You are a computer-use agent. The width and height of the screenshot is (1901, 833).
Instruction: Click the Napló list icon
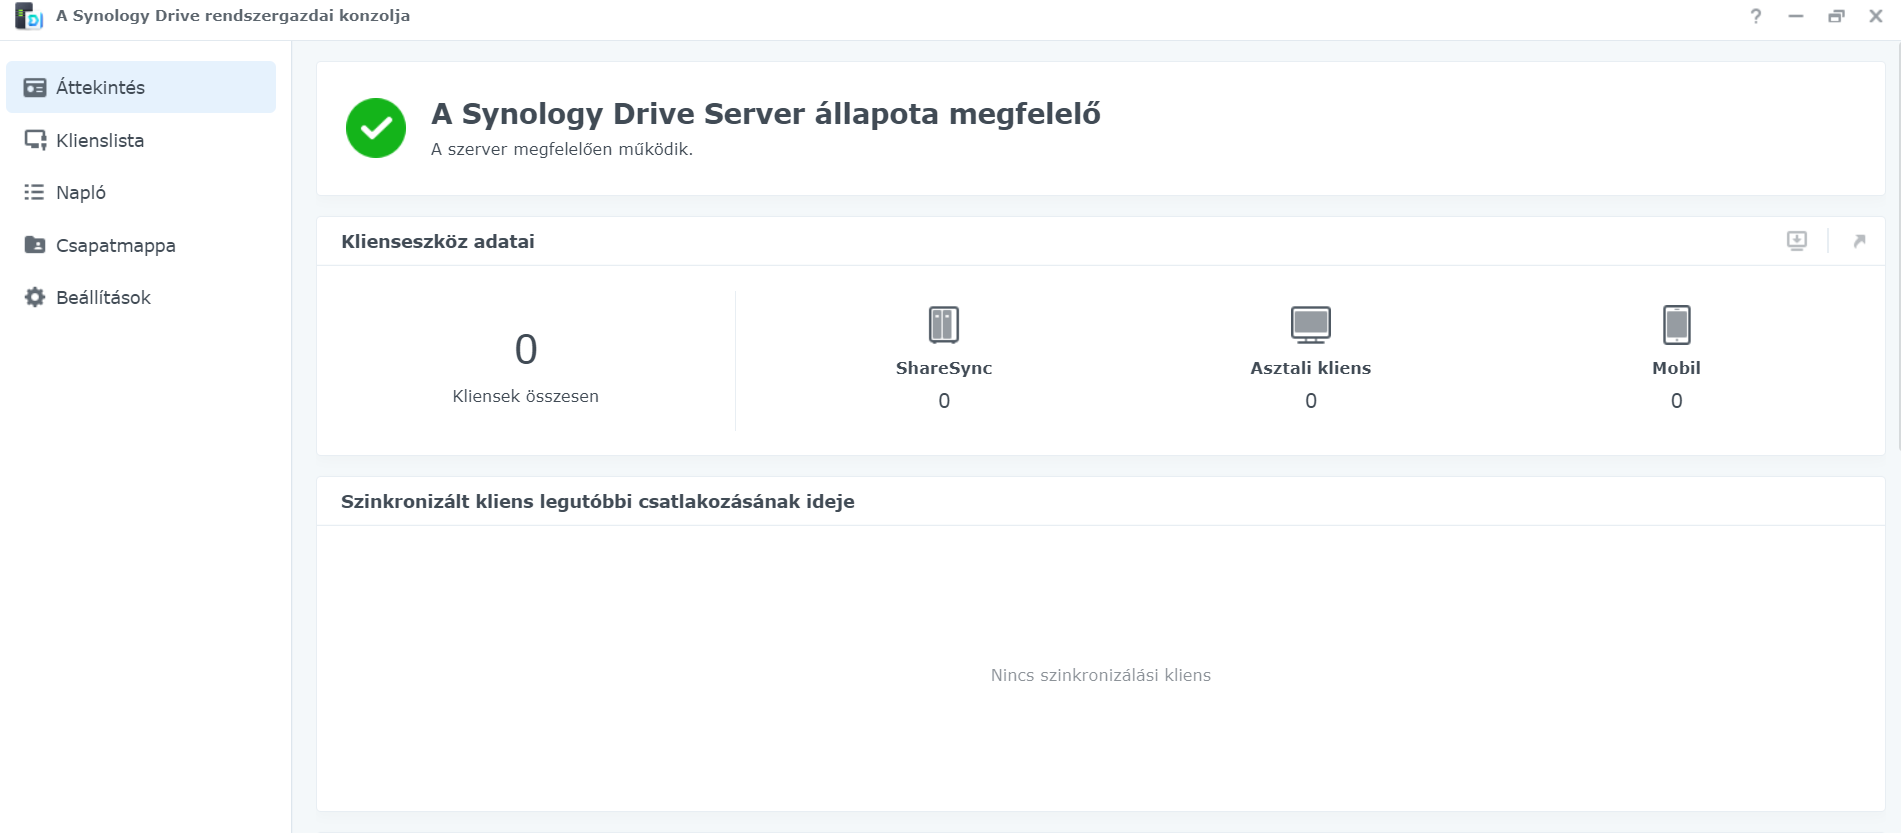pyautogui.click(x=35, y=192)
